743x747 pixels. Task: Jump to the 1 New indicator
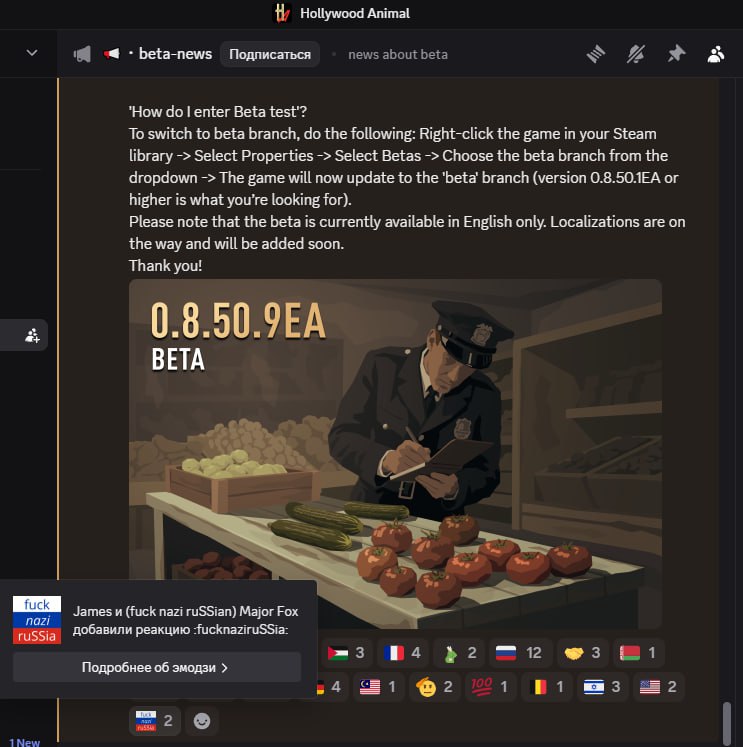click(25, 742)
